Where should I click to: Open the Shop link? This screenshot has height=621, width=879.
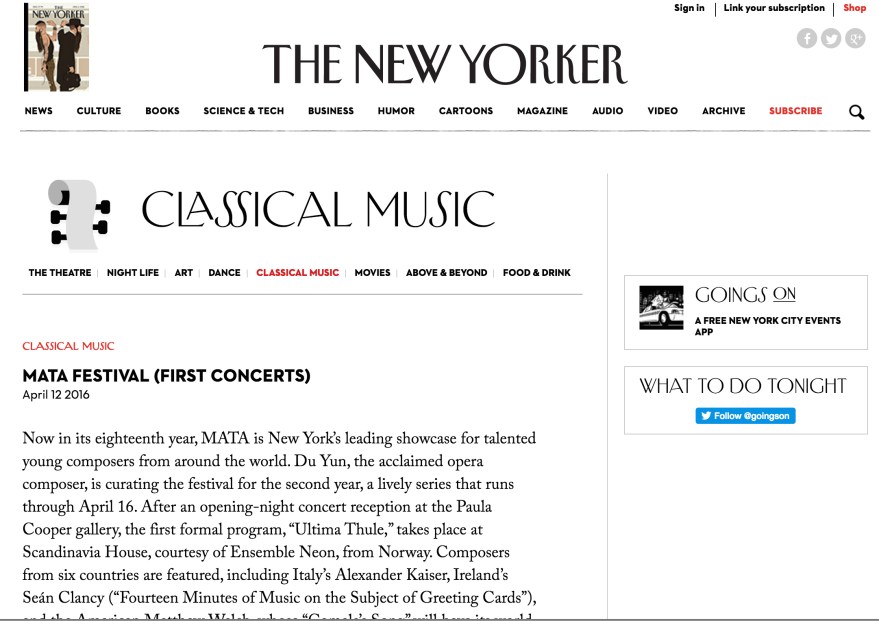coord(855,8)
